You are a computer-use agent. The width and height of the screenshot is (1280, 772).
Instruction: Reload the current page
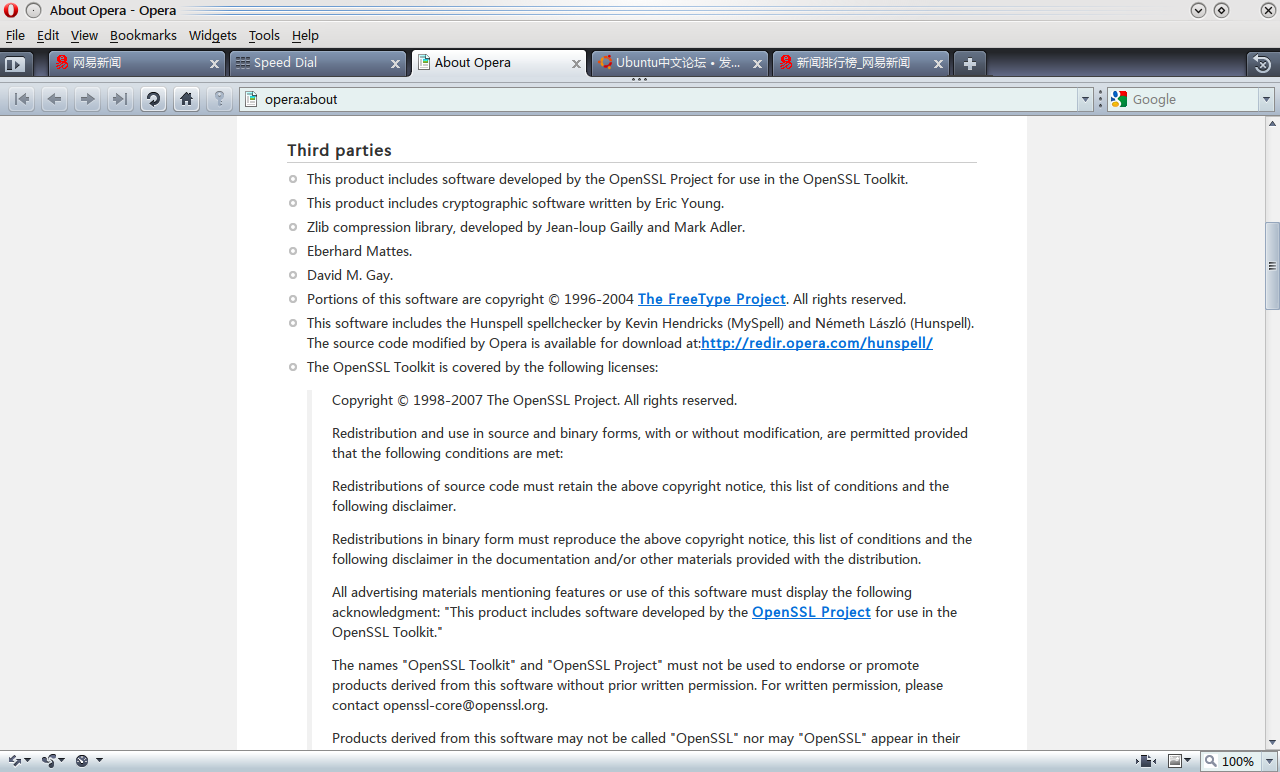point(153,99)
